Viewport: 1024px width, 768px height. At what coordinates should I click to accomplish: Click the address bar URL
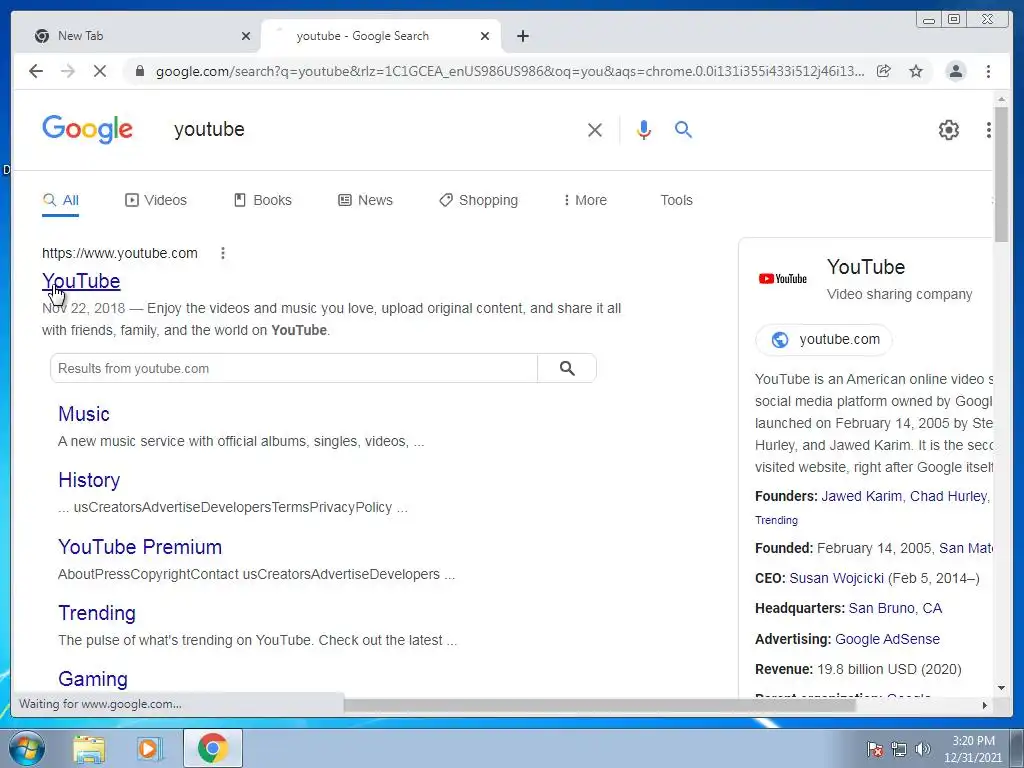pos(509,71)
